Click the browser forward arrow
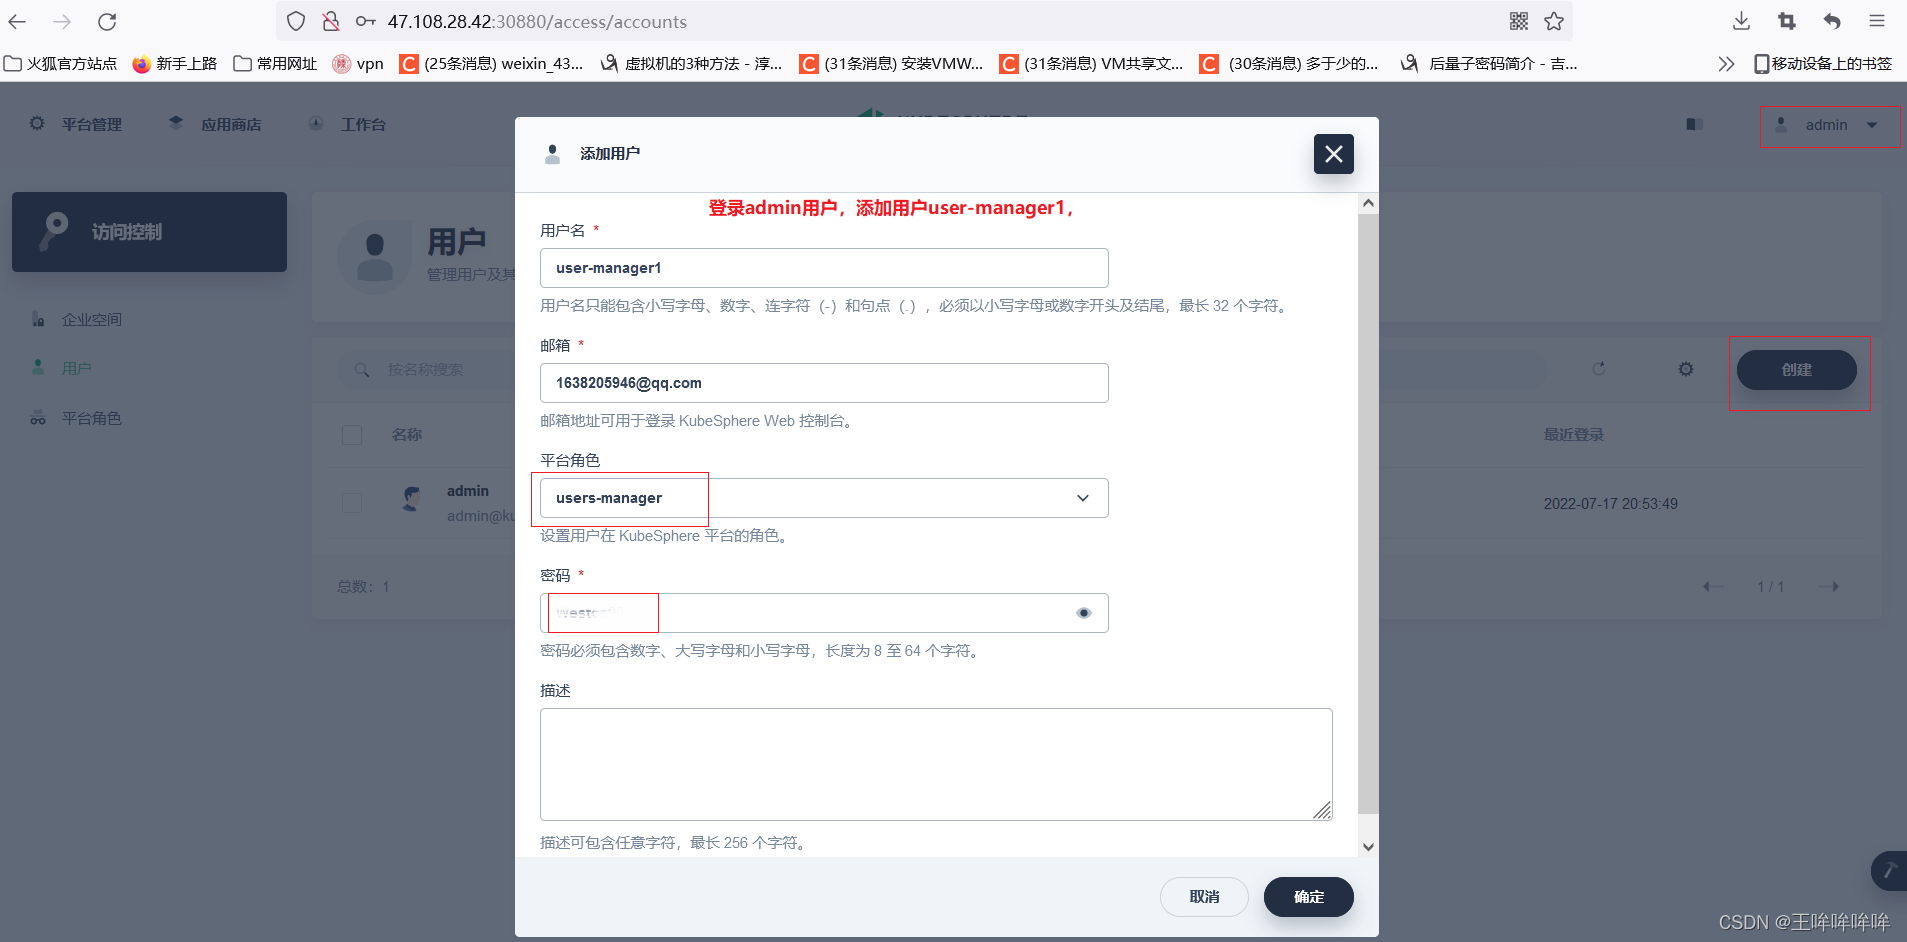Image resolution: width=1907 pixels, height=942 pixels. pos(62,21)
